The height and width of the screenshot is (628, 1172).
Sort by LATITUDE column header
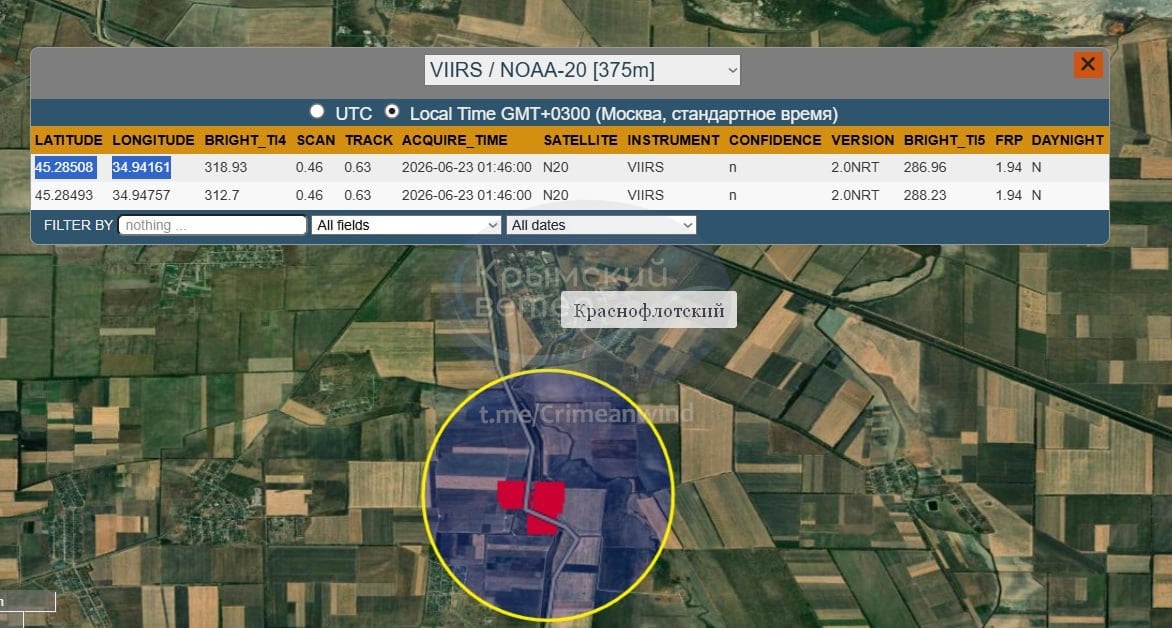[69, 140]
